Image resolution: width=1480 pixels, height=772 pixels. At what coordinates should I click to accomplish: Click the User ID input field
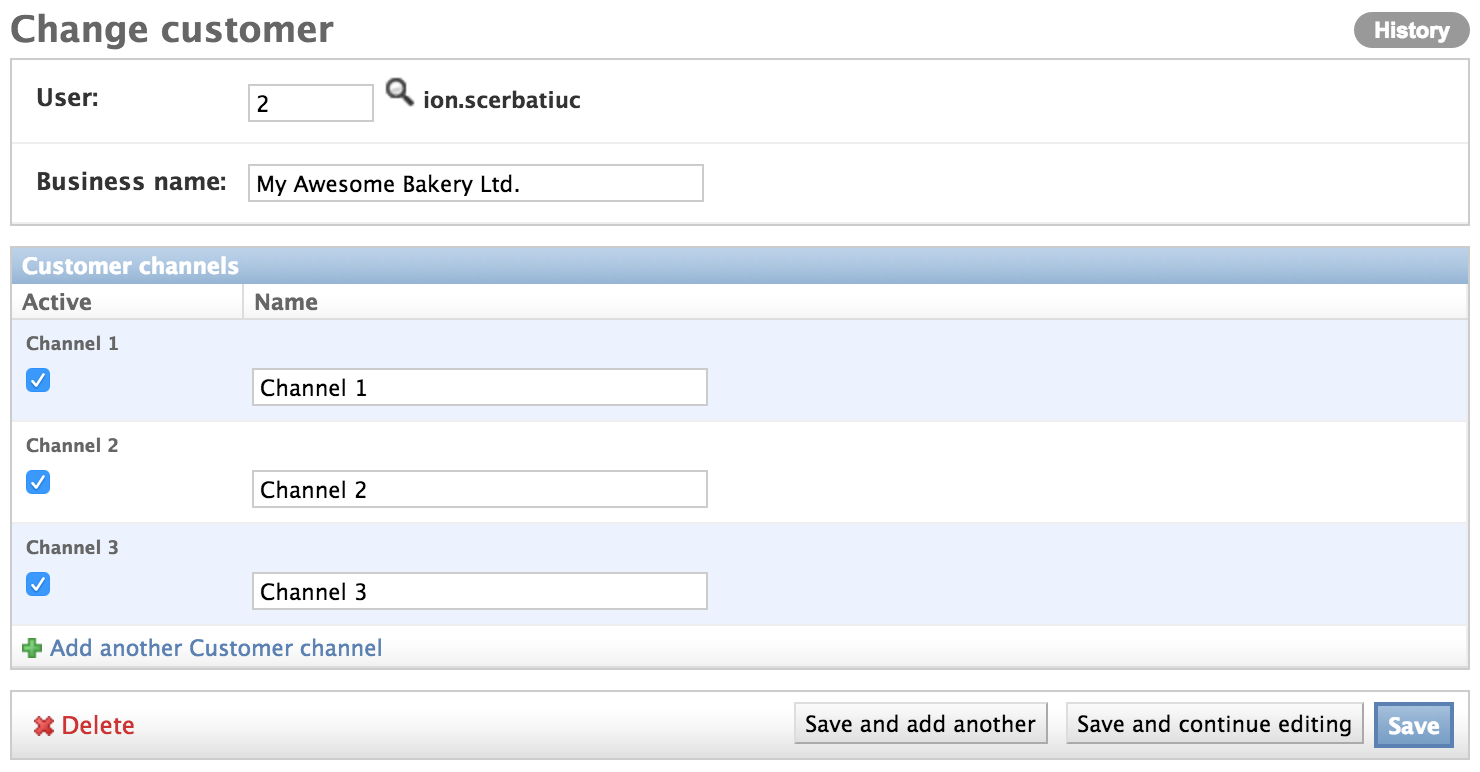click(x=310, y=102)
